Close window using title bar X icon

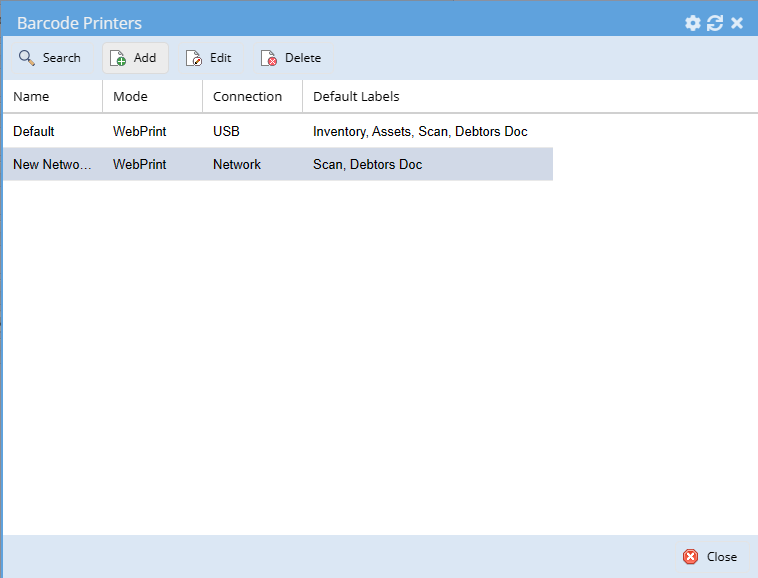pos(737,23)
